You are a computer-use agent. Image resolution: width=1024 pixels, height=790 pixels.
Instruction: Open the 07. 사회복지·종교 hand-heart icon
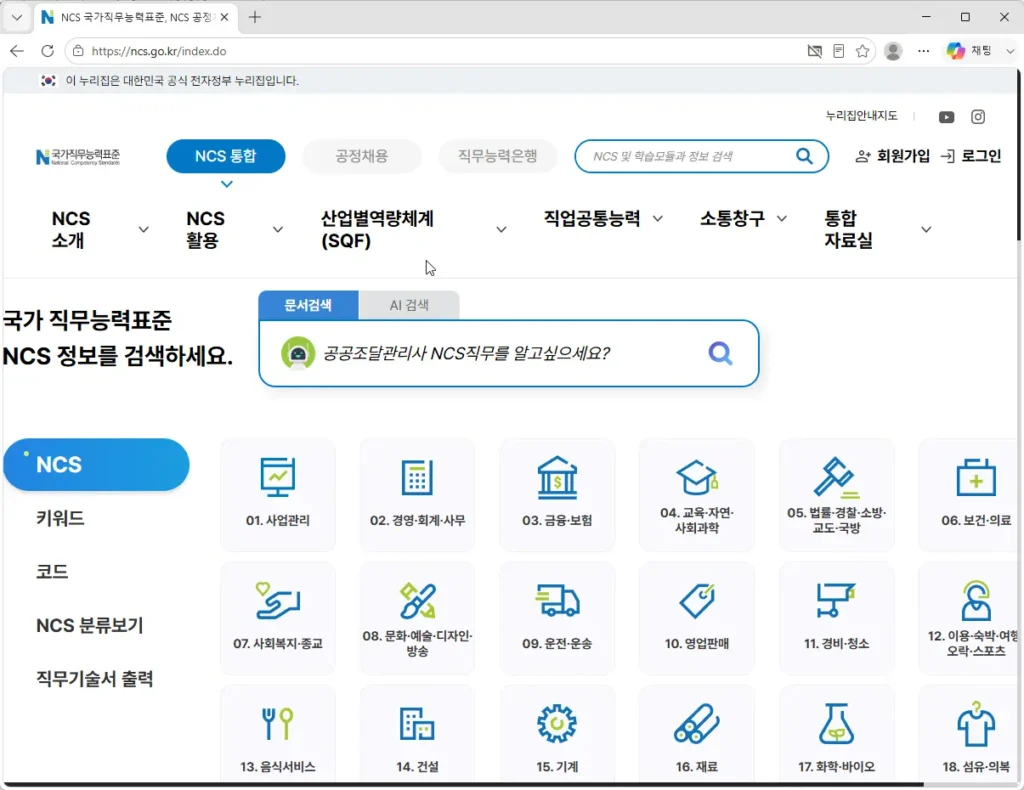pyautogui.click(x=278, y=601)
